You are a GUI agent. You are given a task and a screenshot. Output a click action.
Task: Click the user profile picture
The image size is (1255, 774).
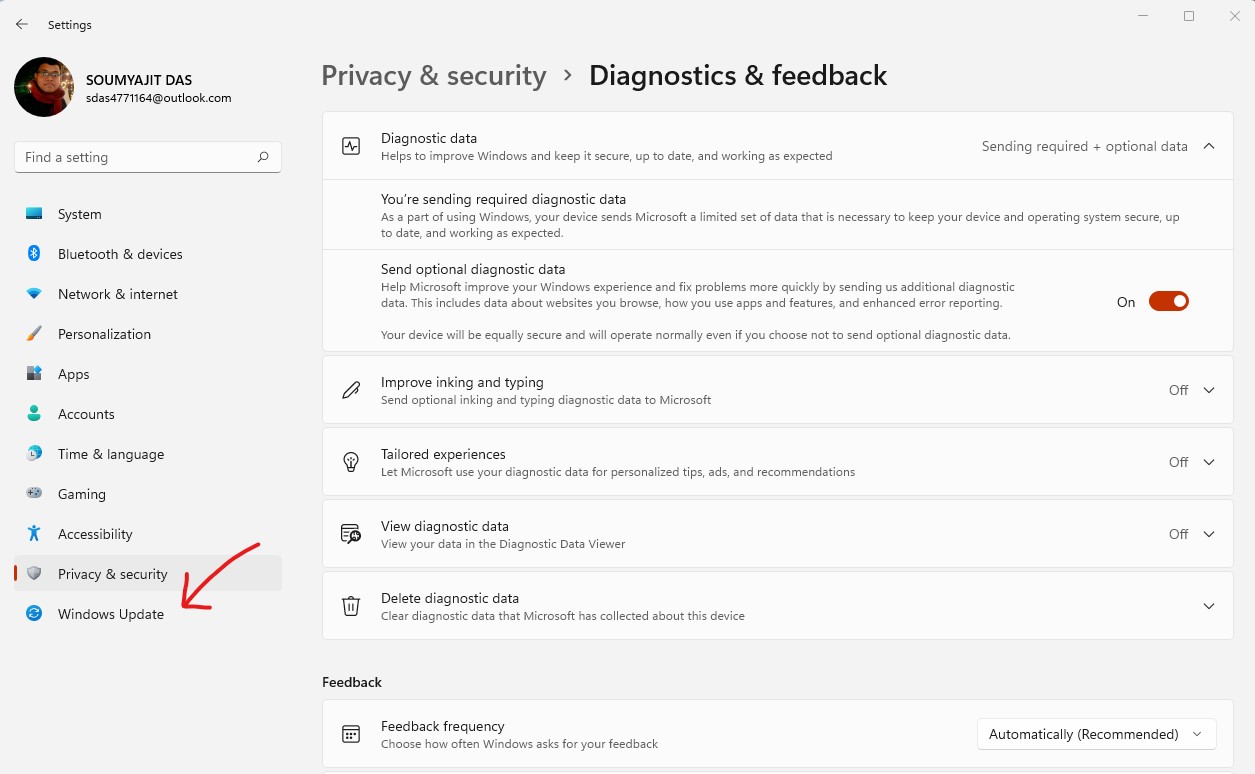[x=44, y=87]
